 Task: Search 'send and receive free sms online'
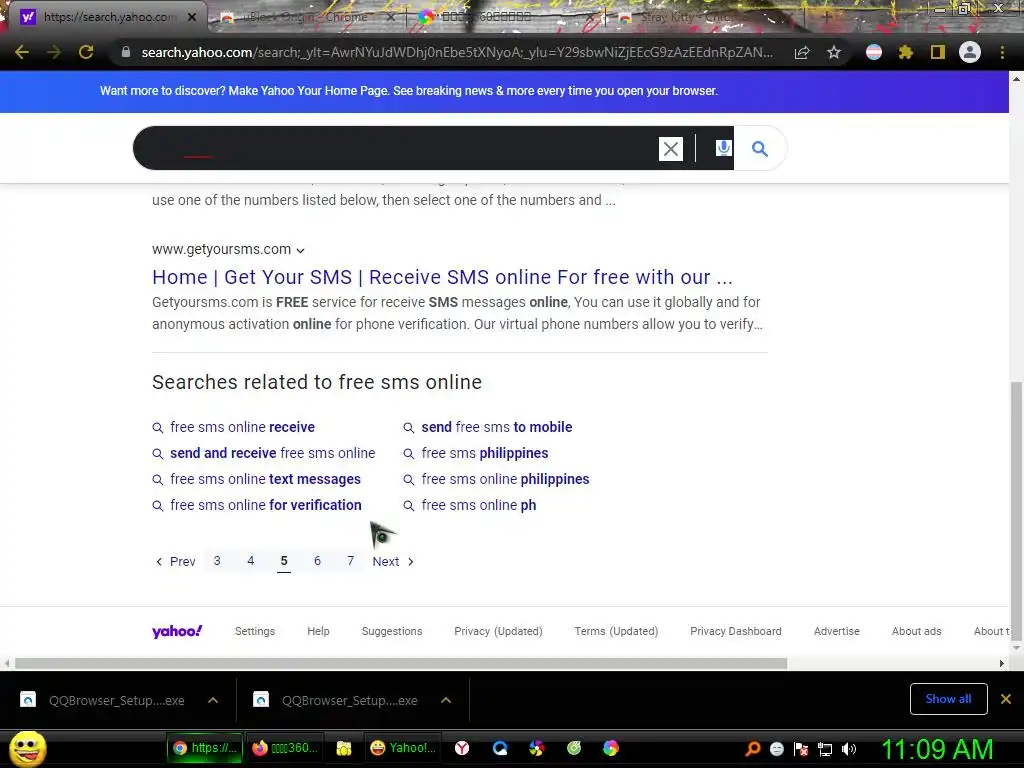click(x=272, y=453)
